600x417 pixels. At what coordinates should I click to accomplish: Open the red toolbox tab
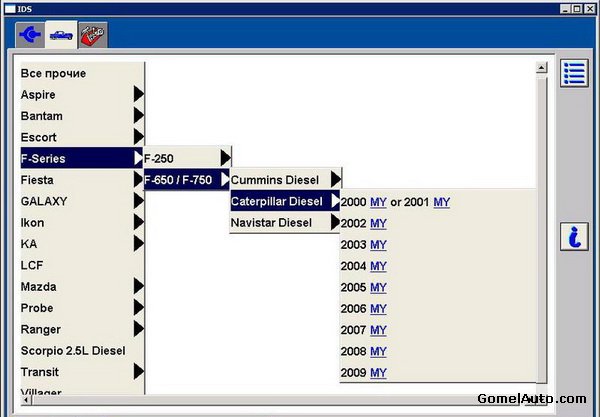pos(93,35)
